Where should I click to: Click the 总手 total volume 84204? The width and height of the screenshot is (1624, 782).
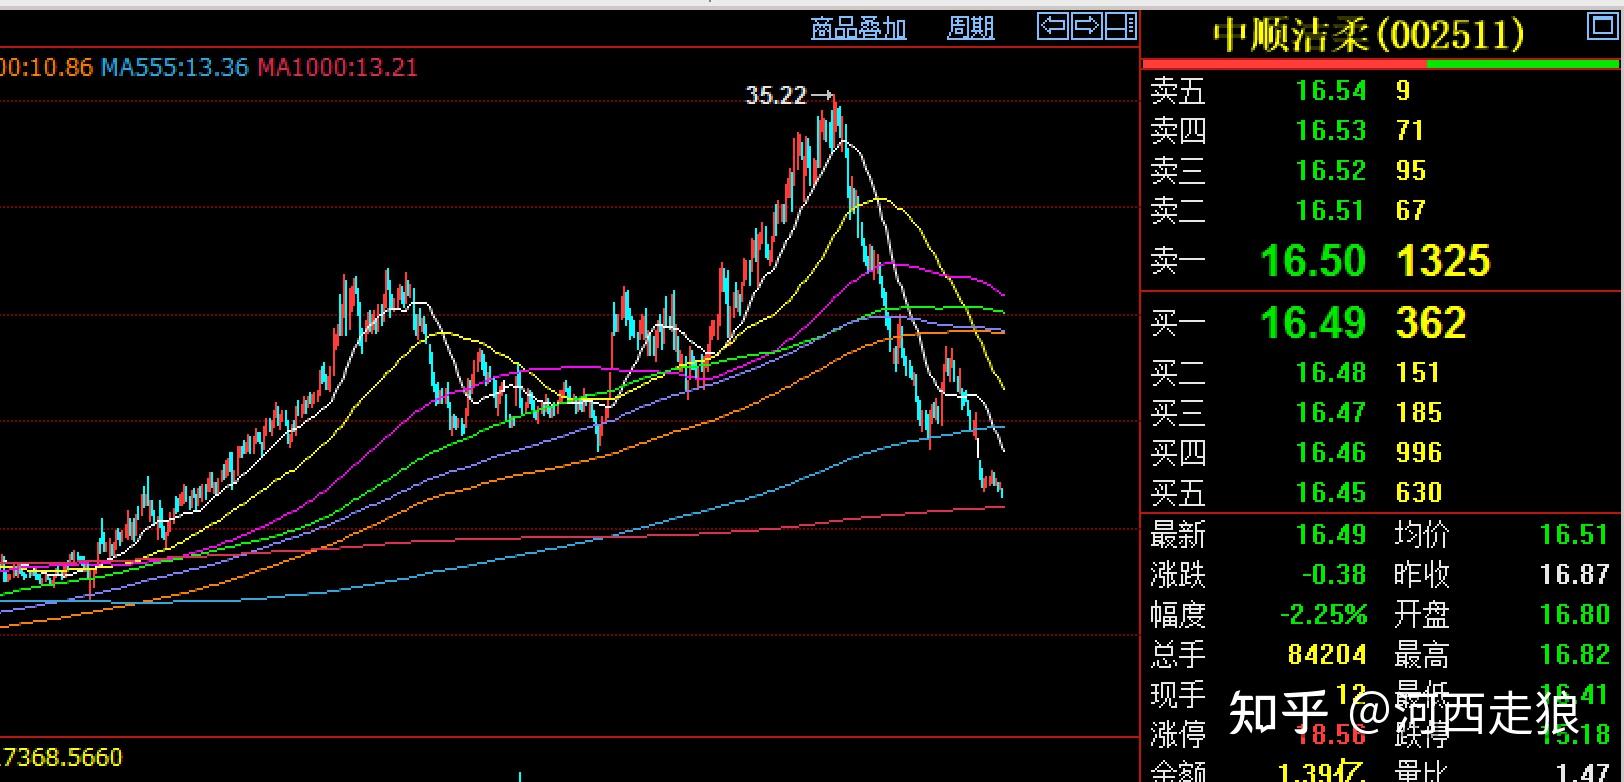(1327, 655)
